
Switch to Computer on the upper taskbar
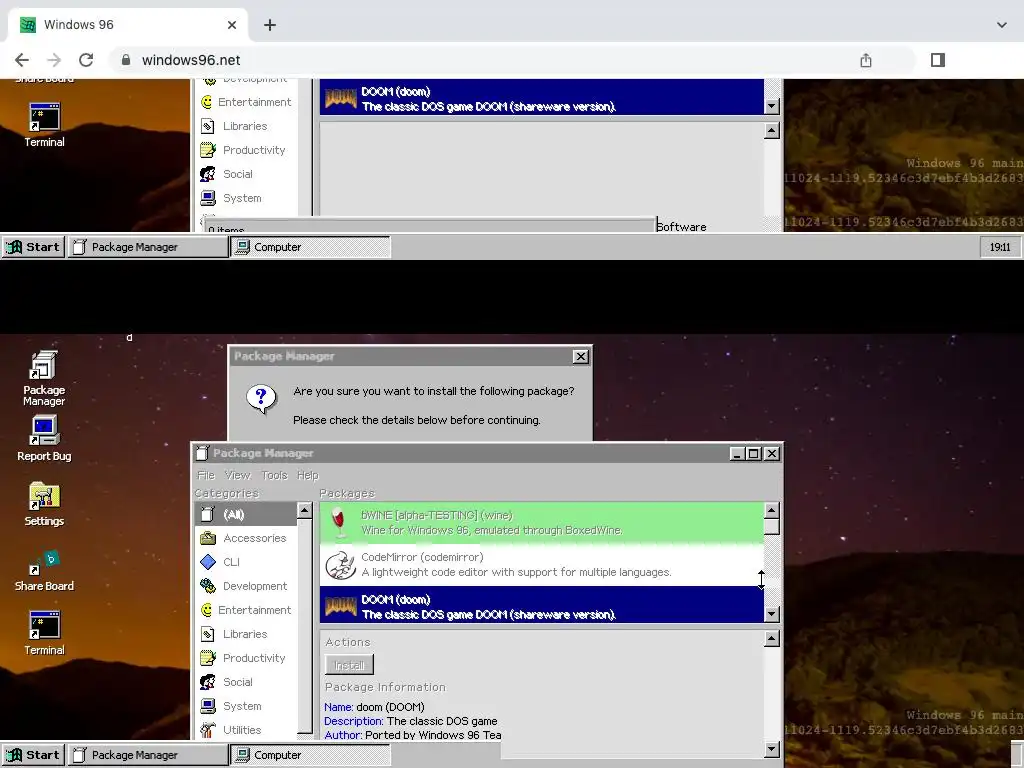point(311,247)
